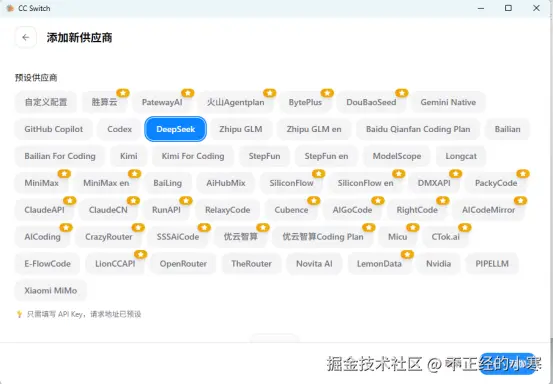Choose the Cubence provider
The image size is (554, 385).
click(291, 210)
